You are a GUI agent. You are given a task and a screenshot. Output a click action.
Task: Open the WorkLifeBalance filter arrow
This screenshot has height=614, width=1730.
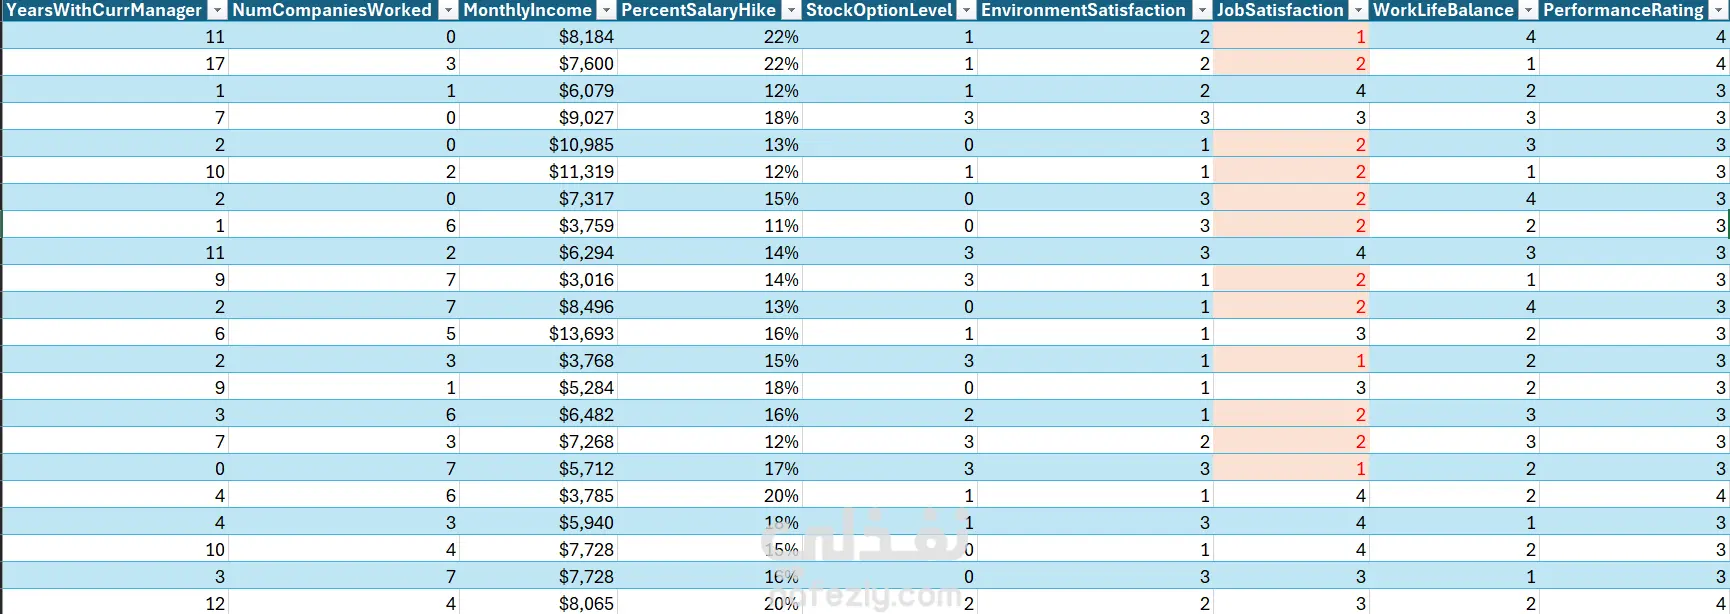(1528, 10)
